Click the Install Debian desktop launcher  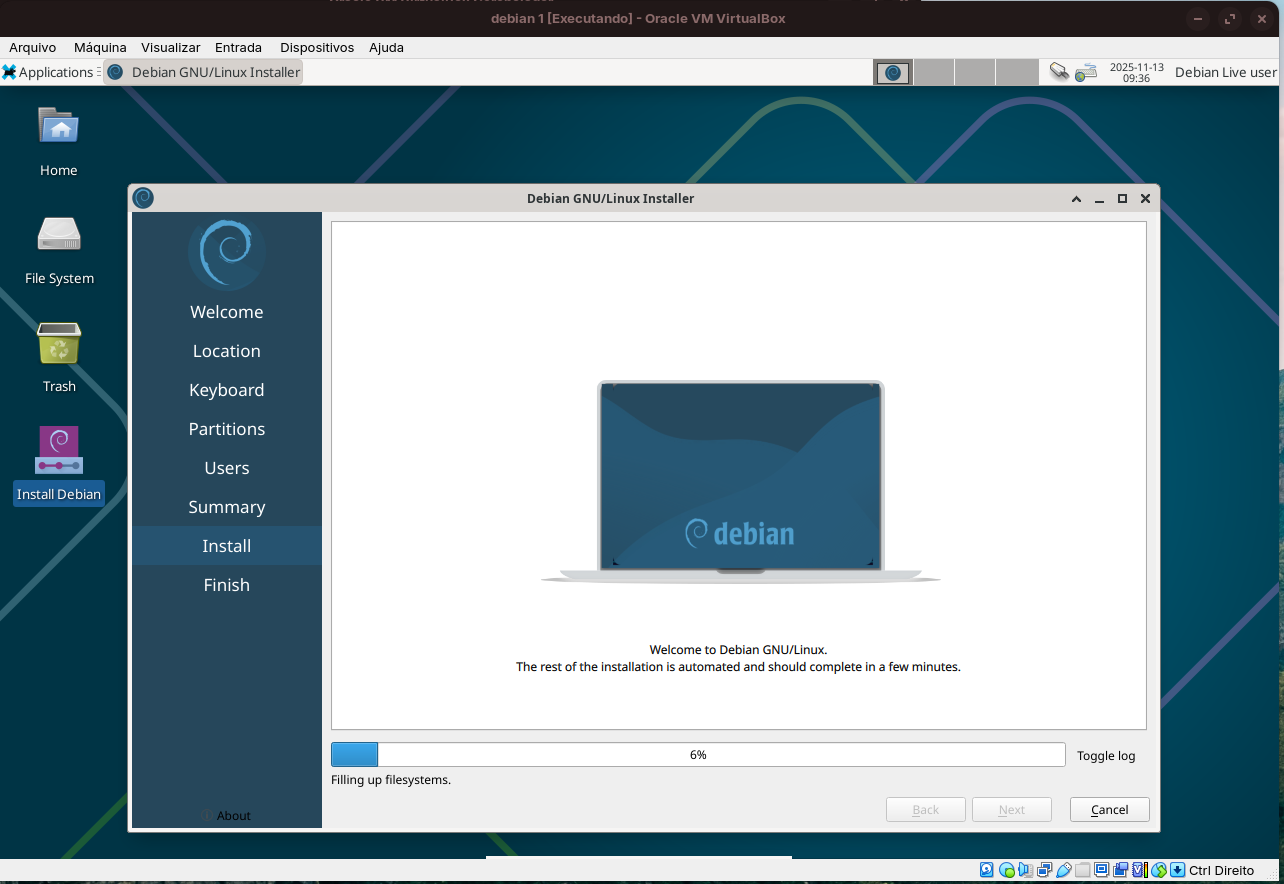coord(59,452)
